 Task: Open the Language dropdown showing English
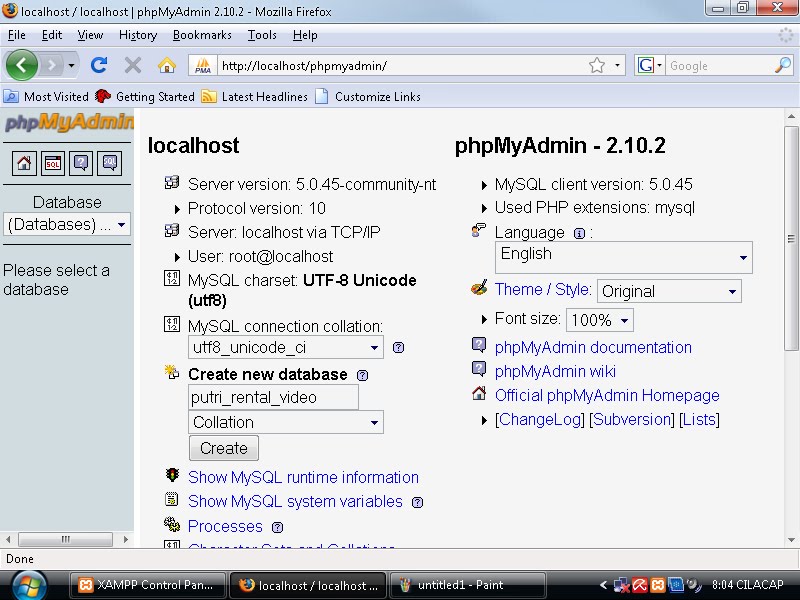[623, 257]
